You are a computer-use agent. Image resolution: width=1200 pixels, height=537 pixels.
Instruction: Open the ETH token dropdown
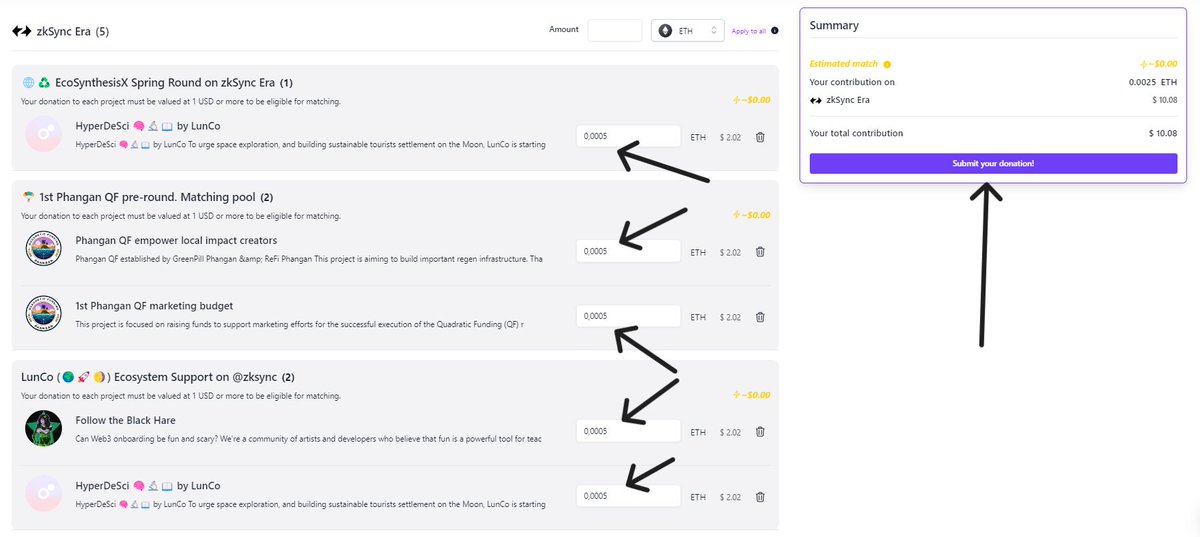coord(687,31)
